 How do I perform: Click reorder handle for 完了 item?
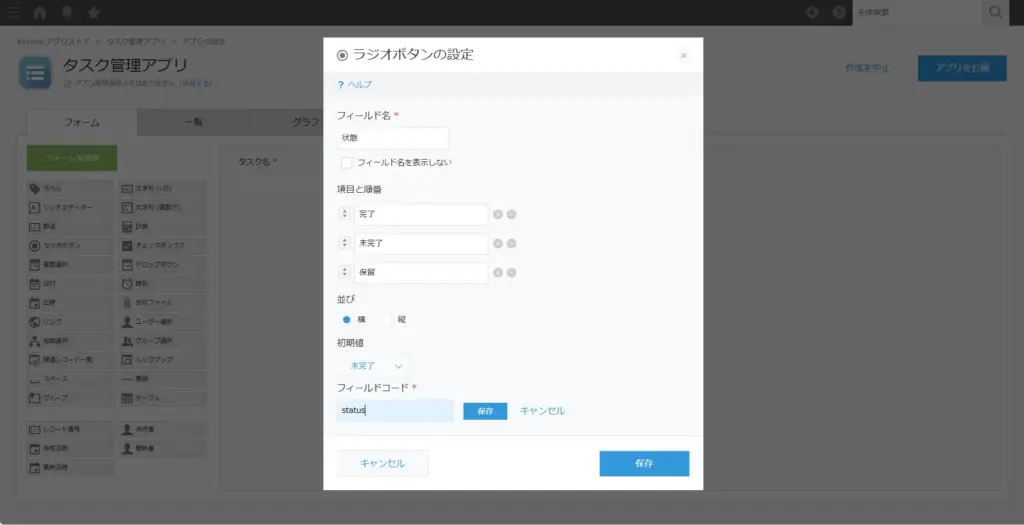[345, 214]
